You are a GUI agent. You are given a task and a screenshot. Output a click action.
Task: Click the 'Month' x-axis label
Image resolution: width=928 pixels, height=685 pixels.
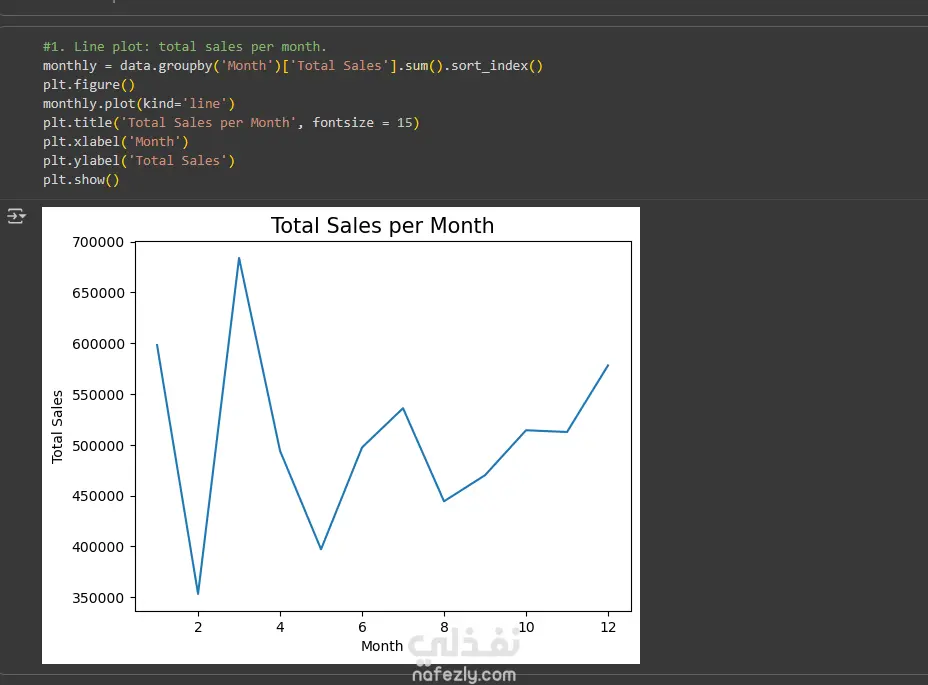pyautogui.click(x=382, y=646)
